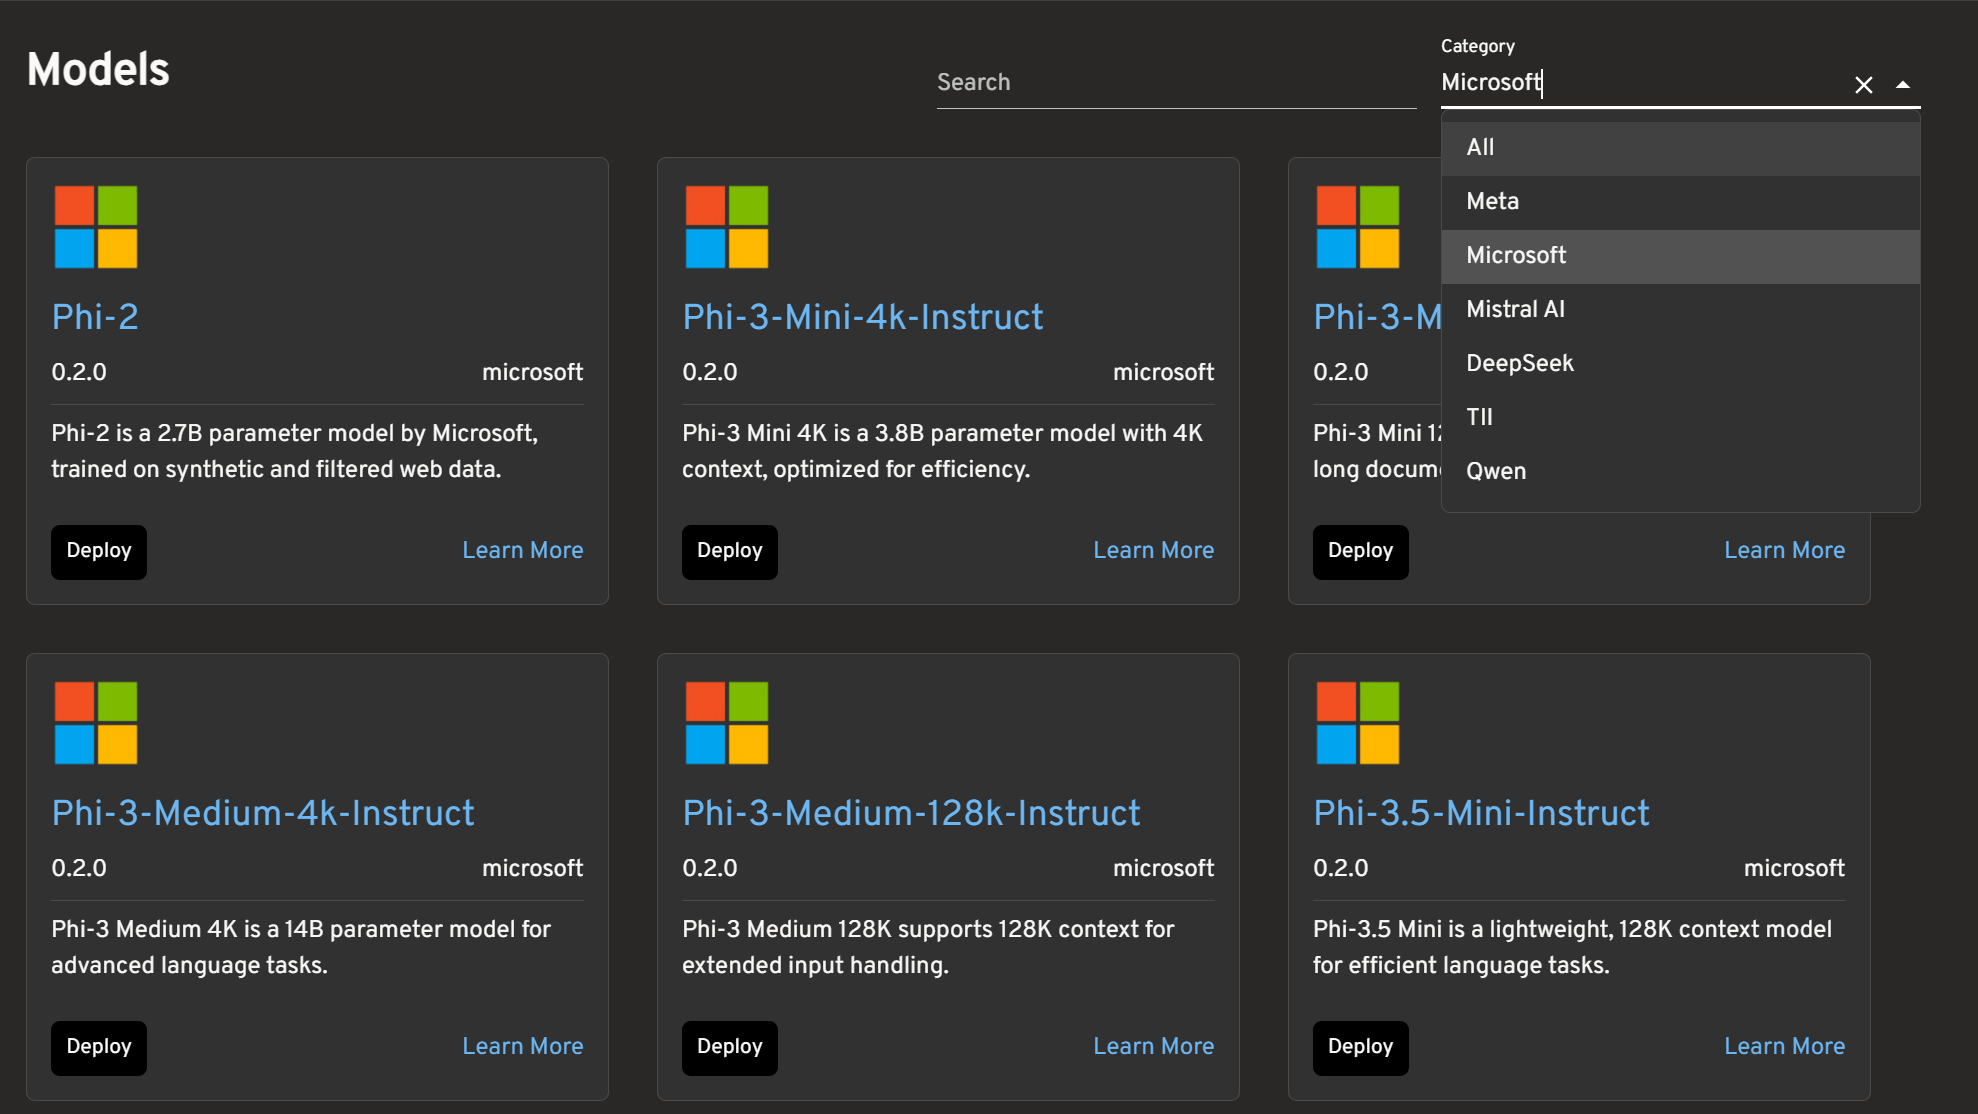The image size is (1978, 1114).
Task: Open the Phi-3.5-Mini-Instruct title link
Action: tap(1481, 813)
